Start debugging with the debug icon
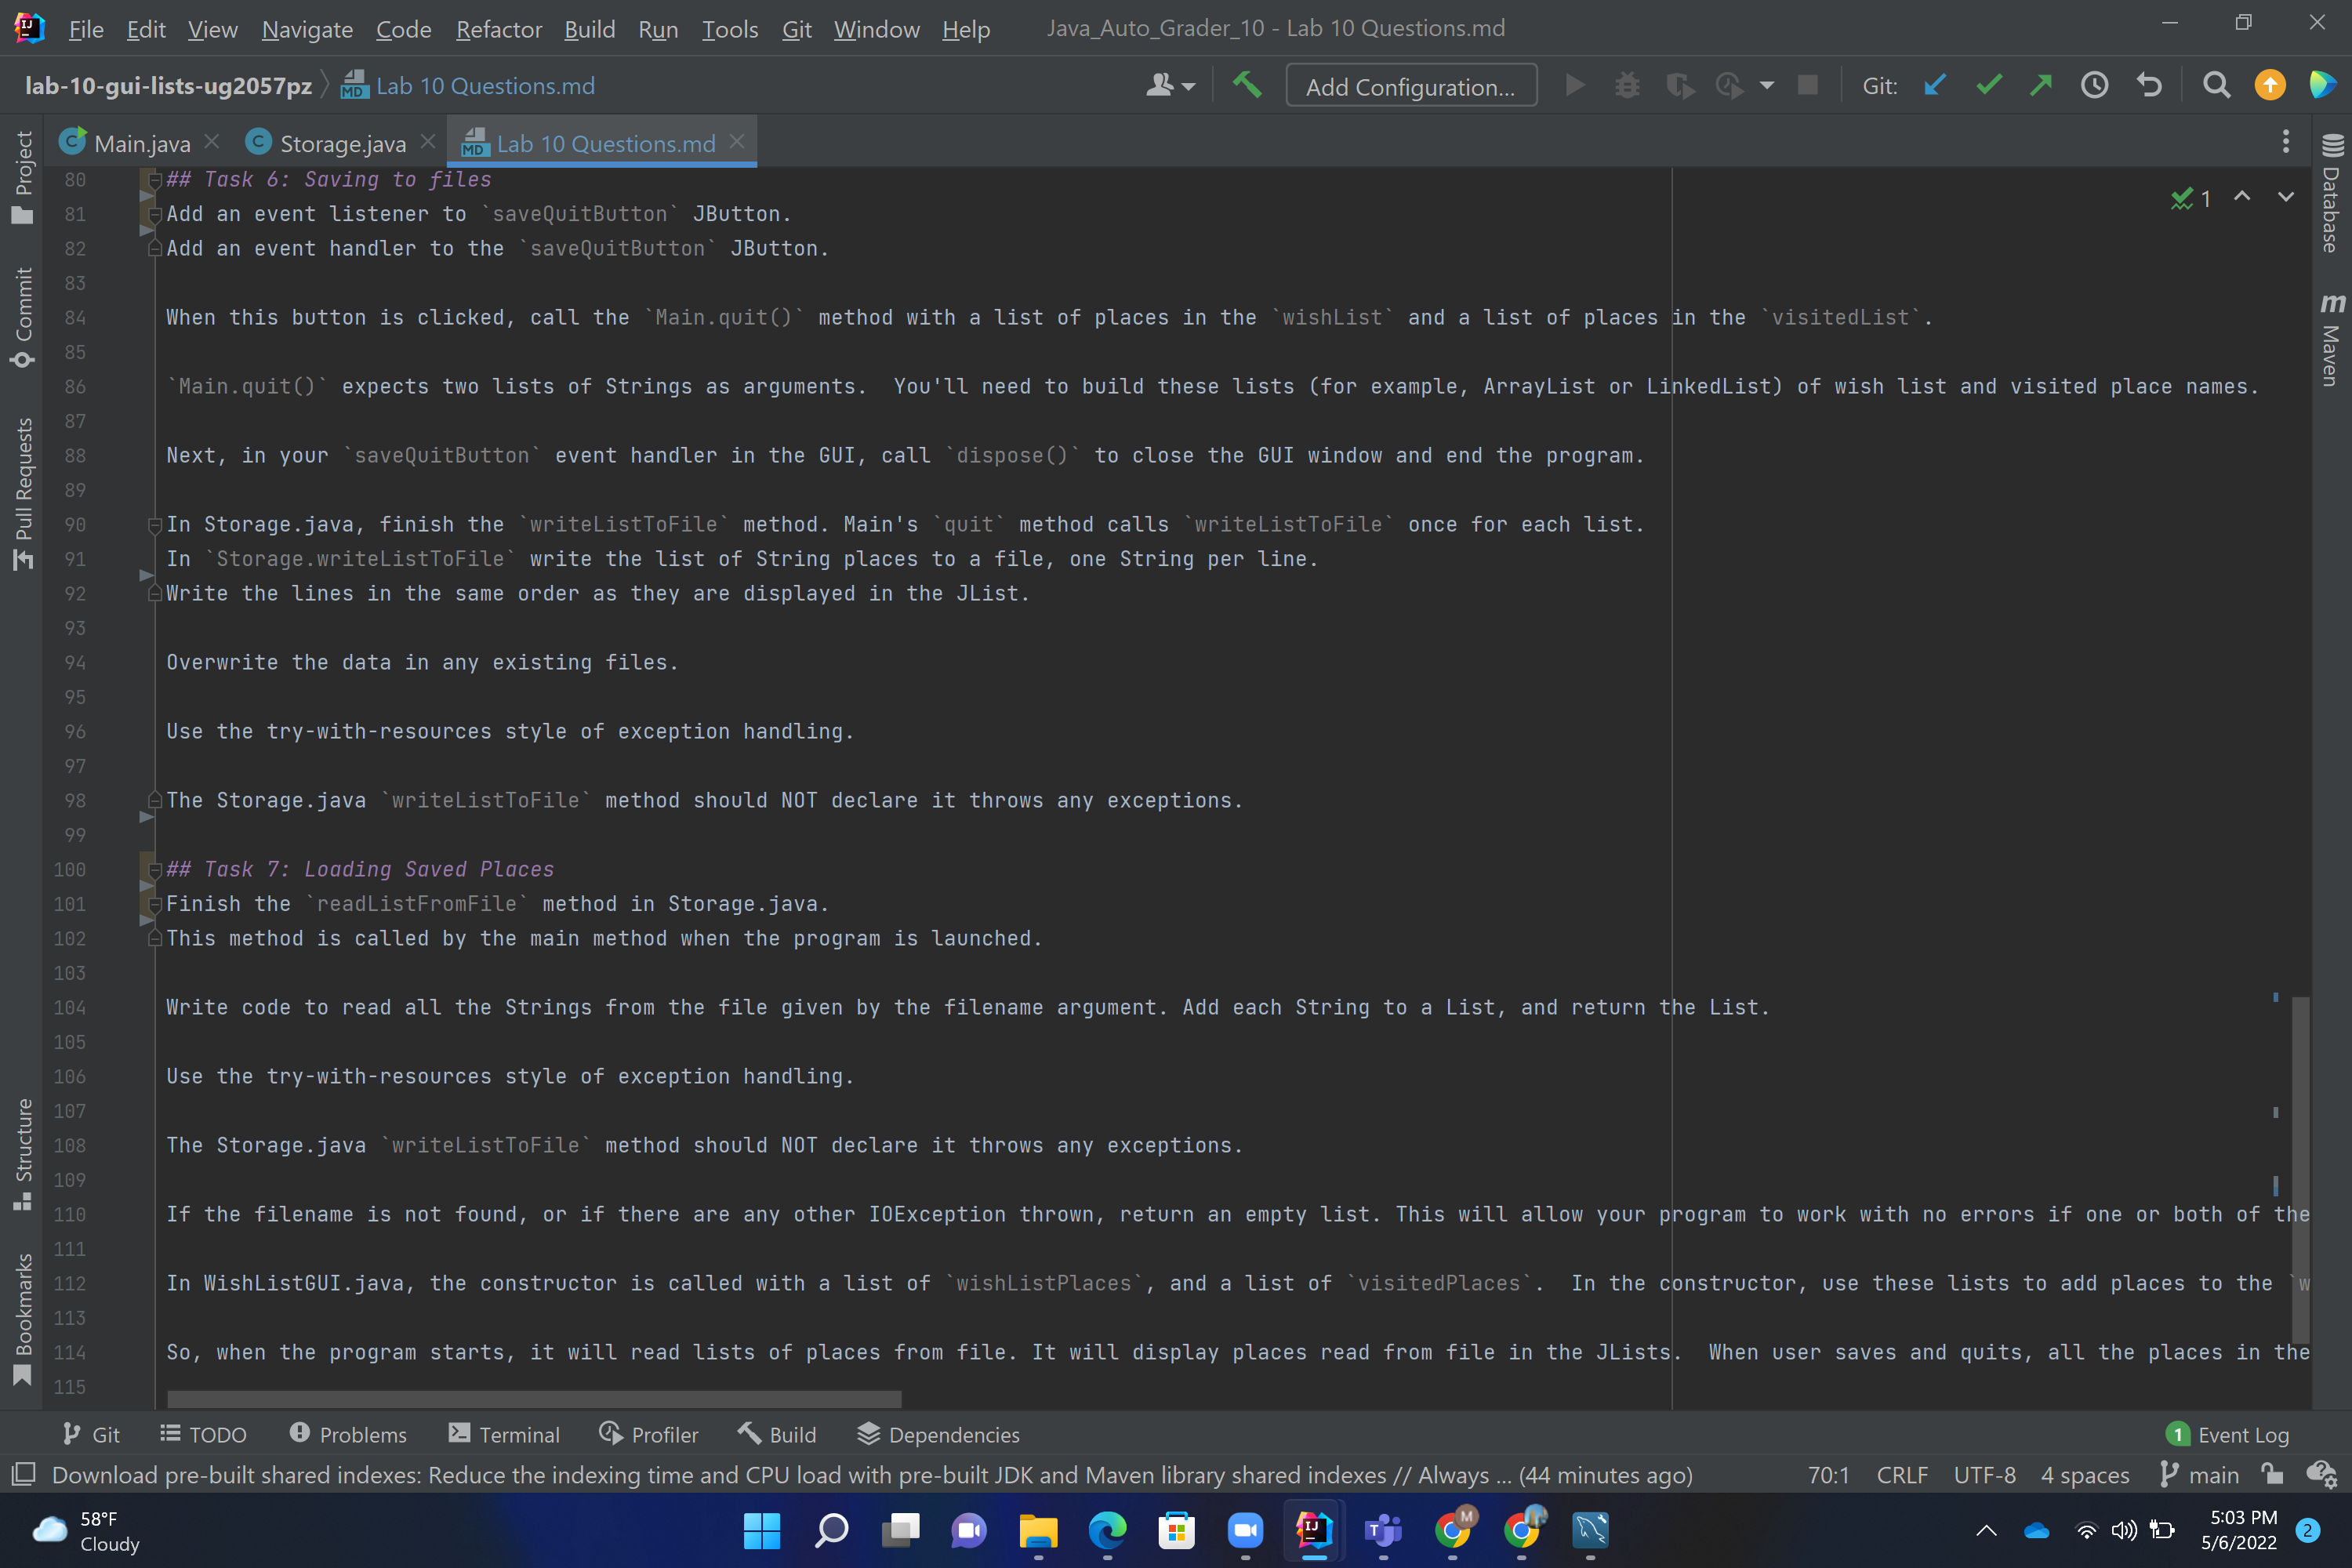The image size is (2352, 1568). pos(1627,85)
